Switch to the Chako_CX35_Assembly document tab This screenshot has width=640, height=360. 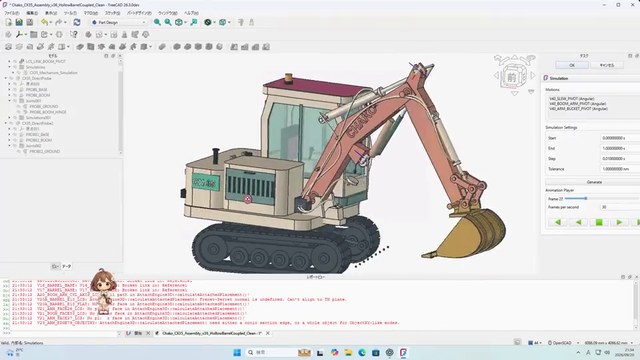(211, 333)
